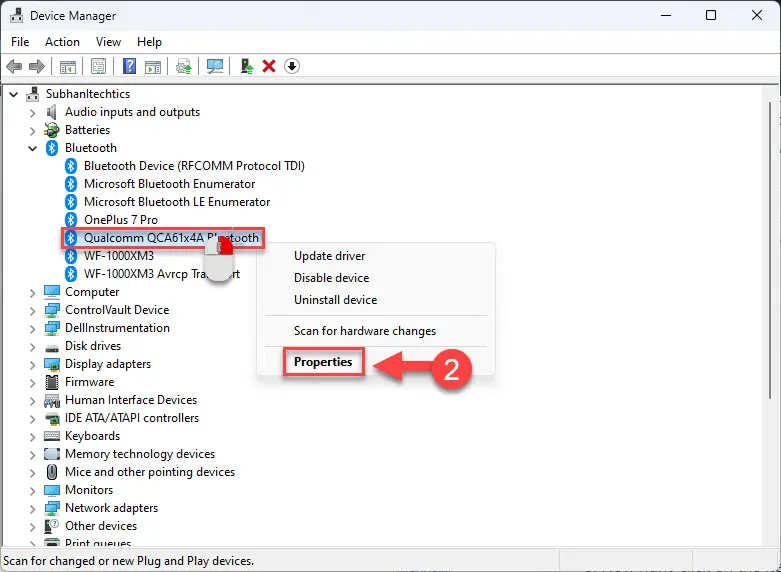781x572 pixels.
Task: Click the Batteries category icon
Action: 52,130
